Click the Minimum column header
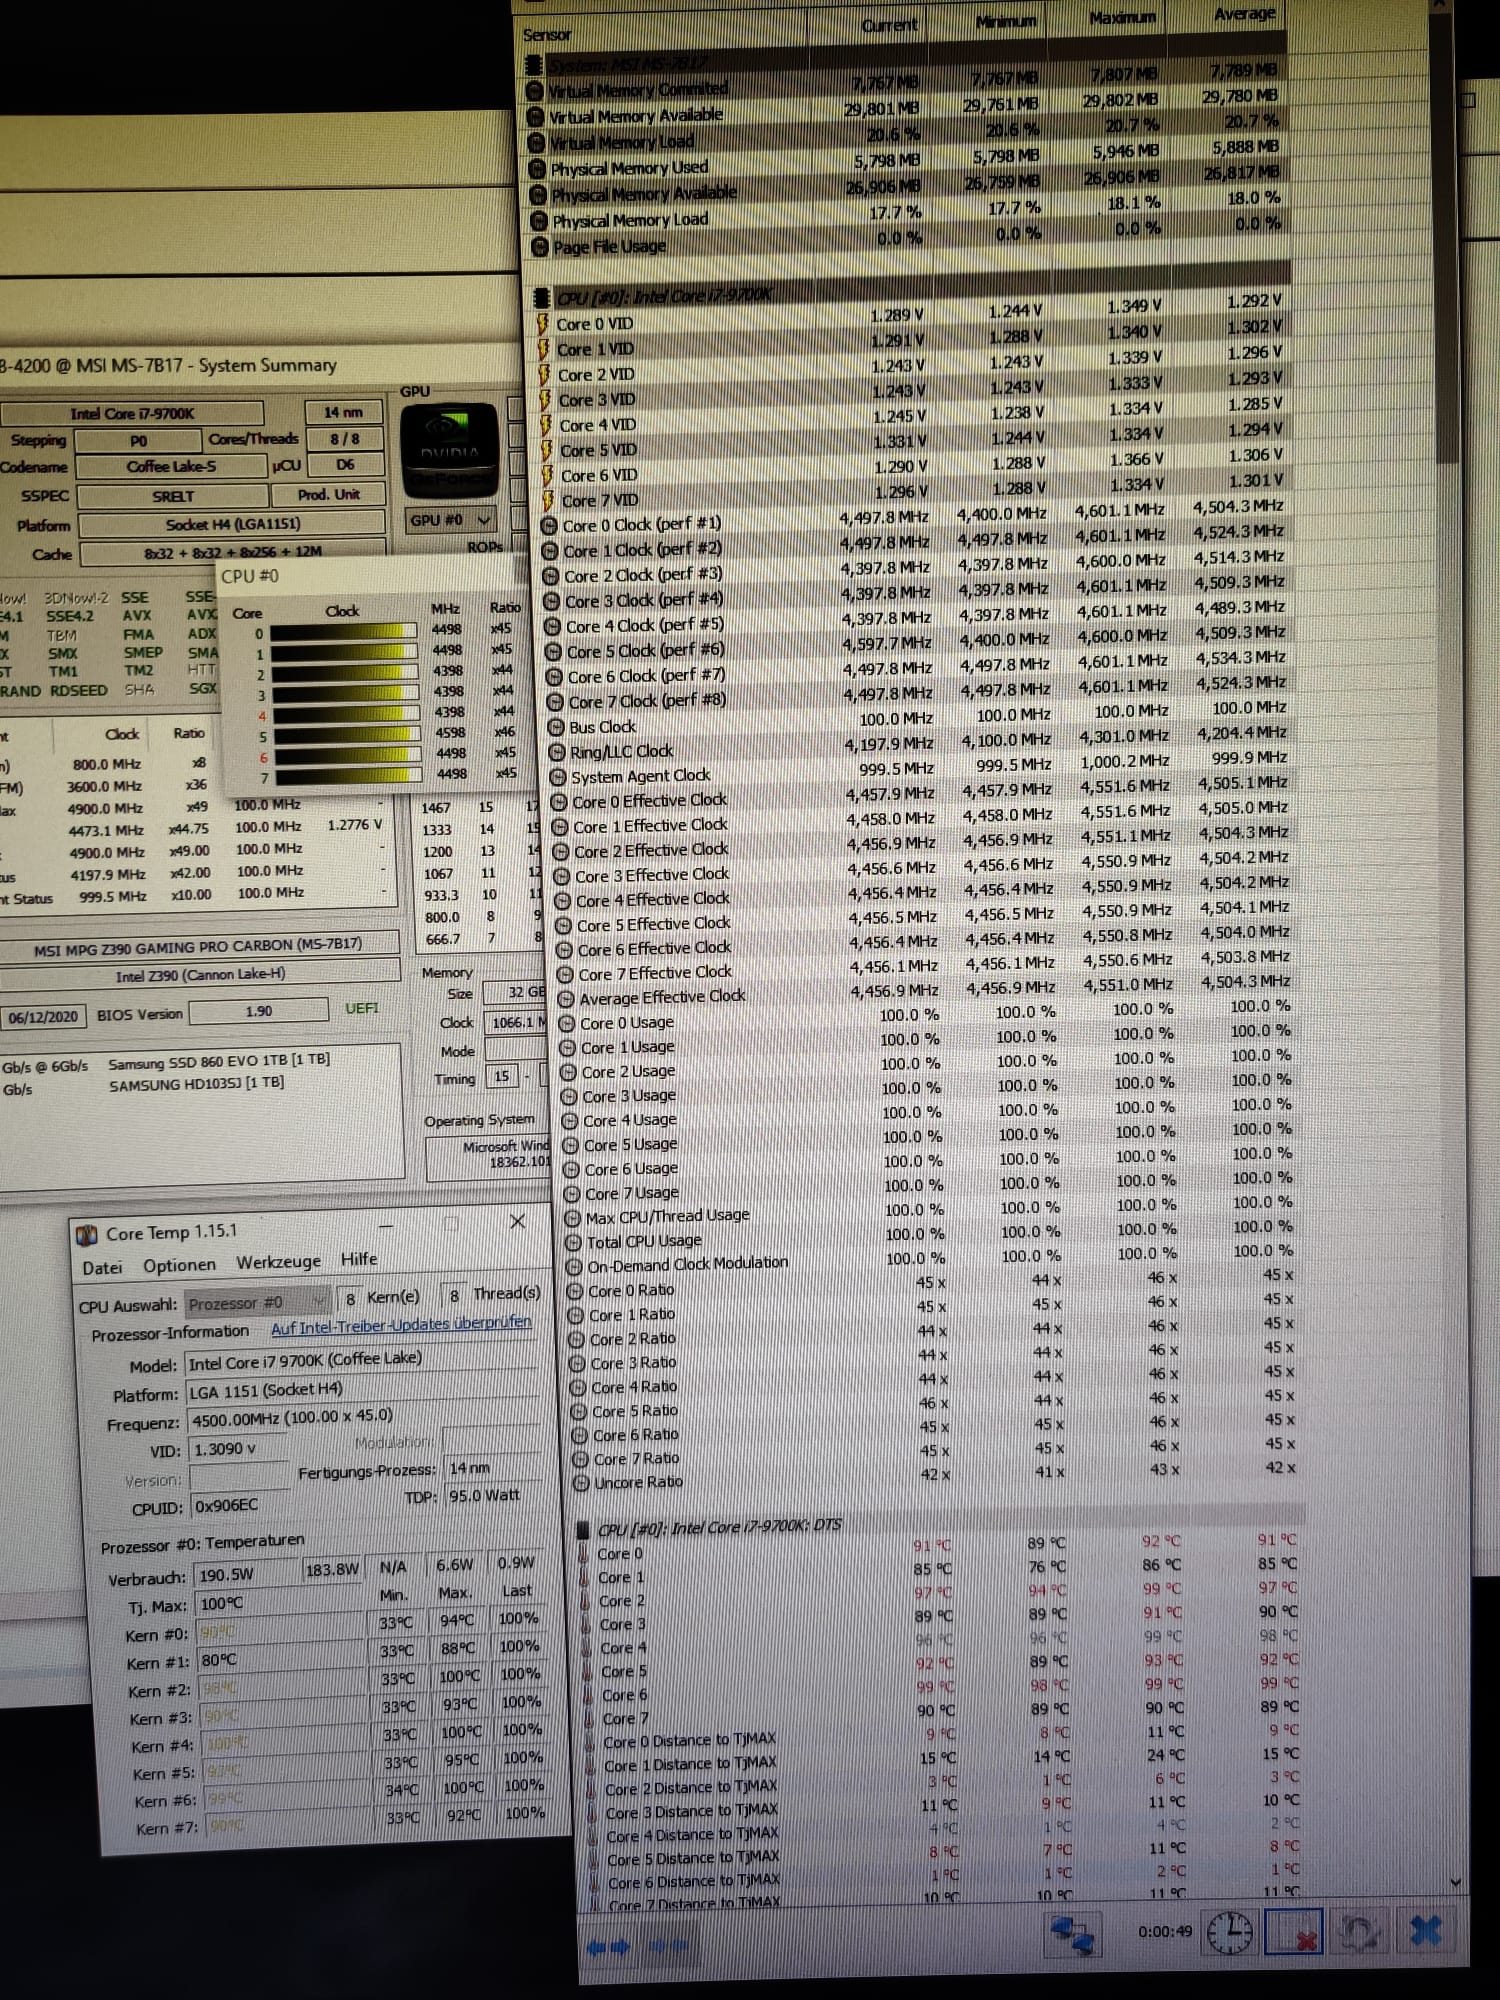Screen dimensions: 1500x2000 click(1005, 20)
